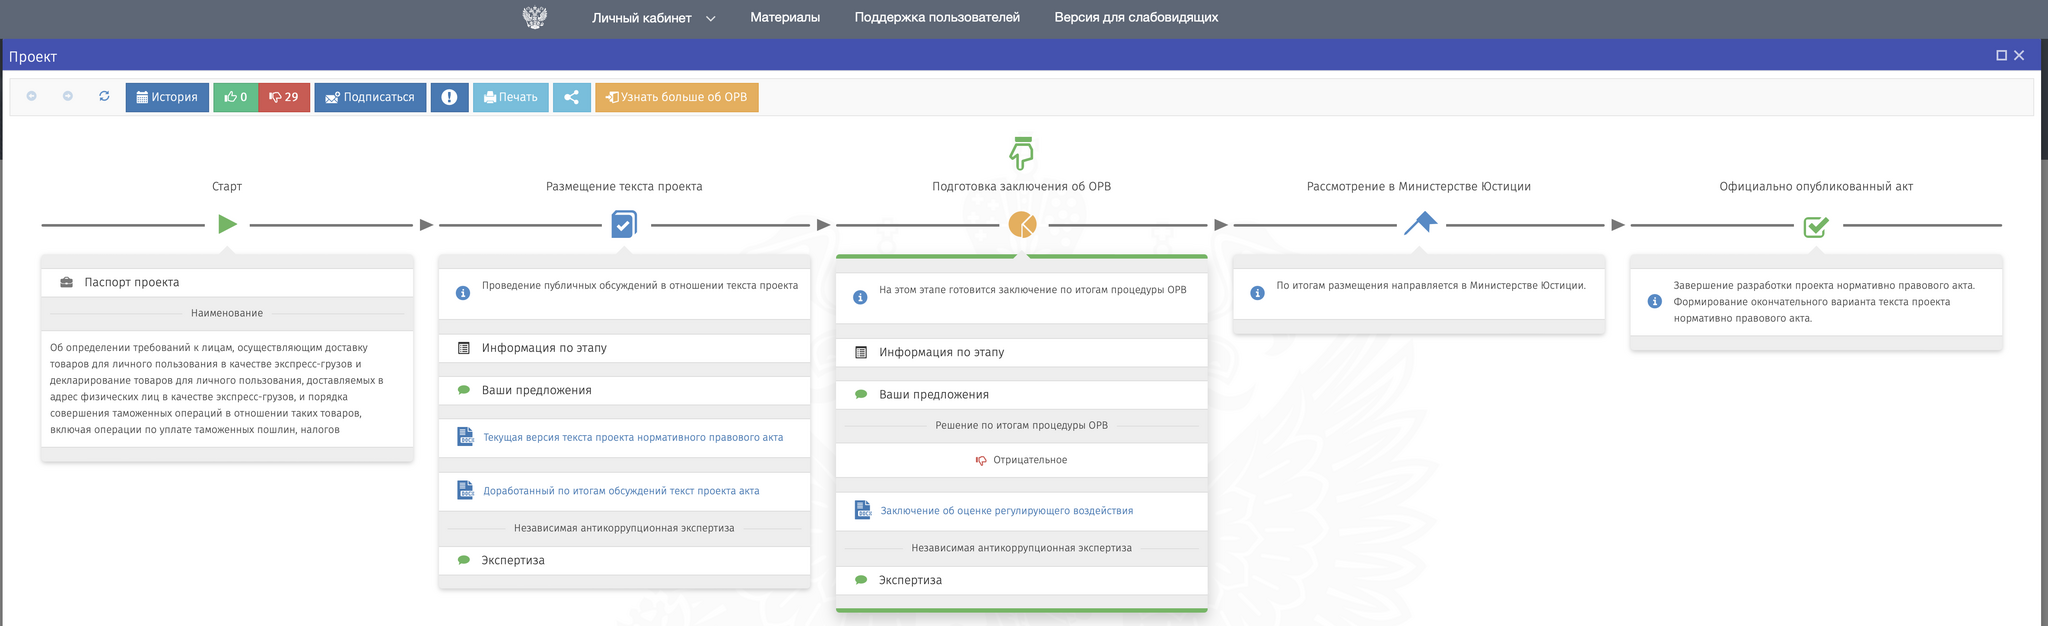Expand the Паспорт проекта panel
Screen dimensions: 2048x626
pyautogui.click(x=131, y=282)
